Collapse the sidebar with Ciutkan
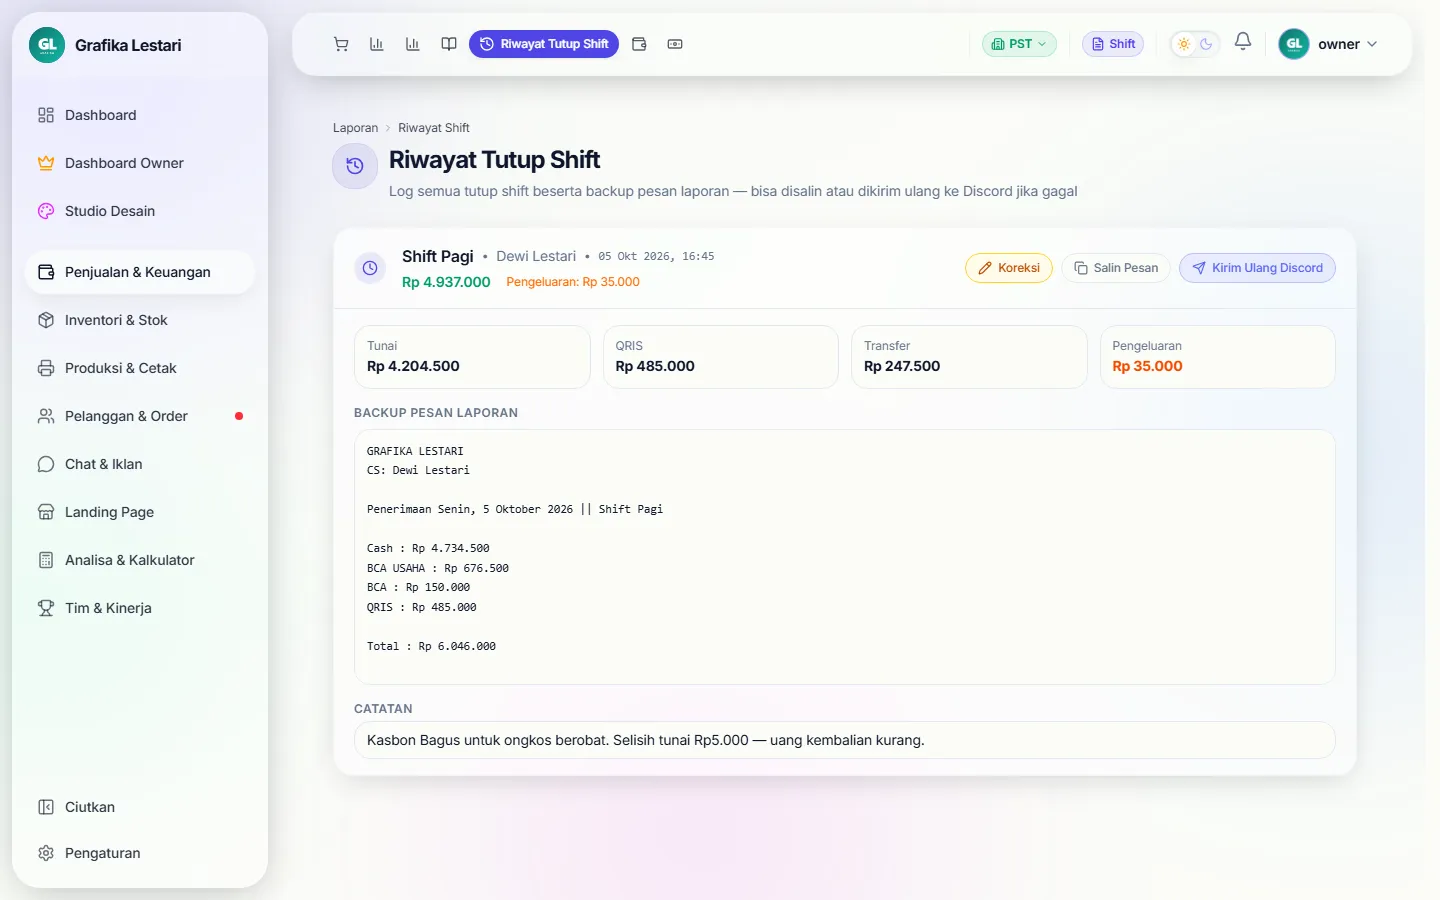This screenshot has height=900, width=1440. [140, 807]
